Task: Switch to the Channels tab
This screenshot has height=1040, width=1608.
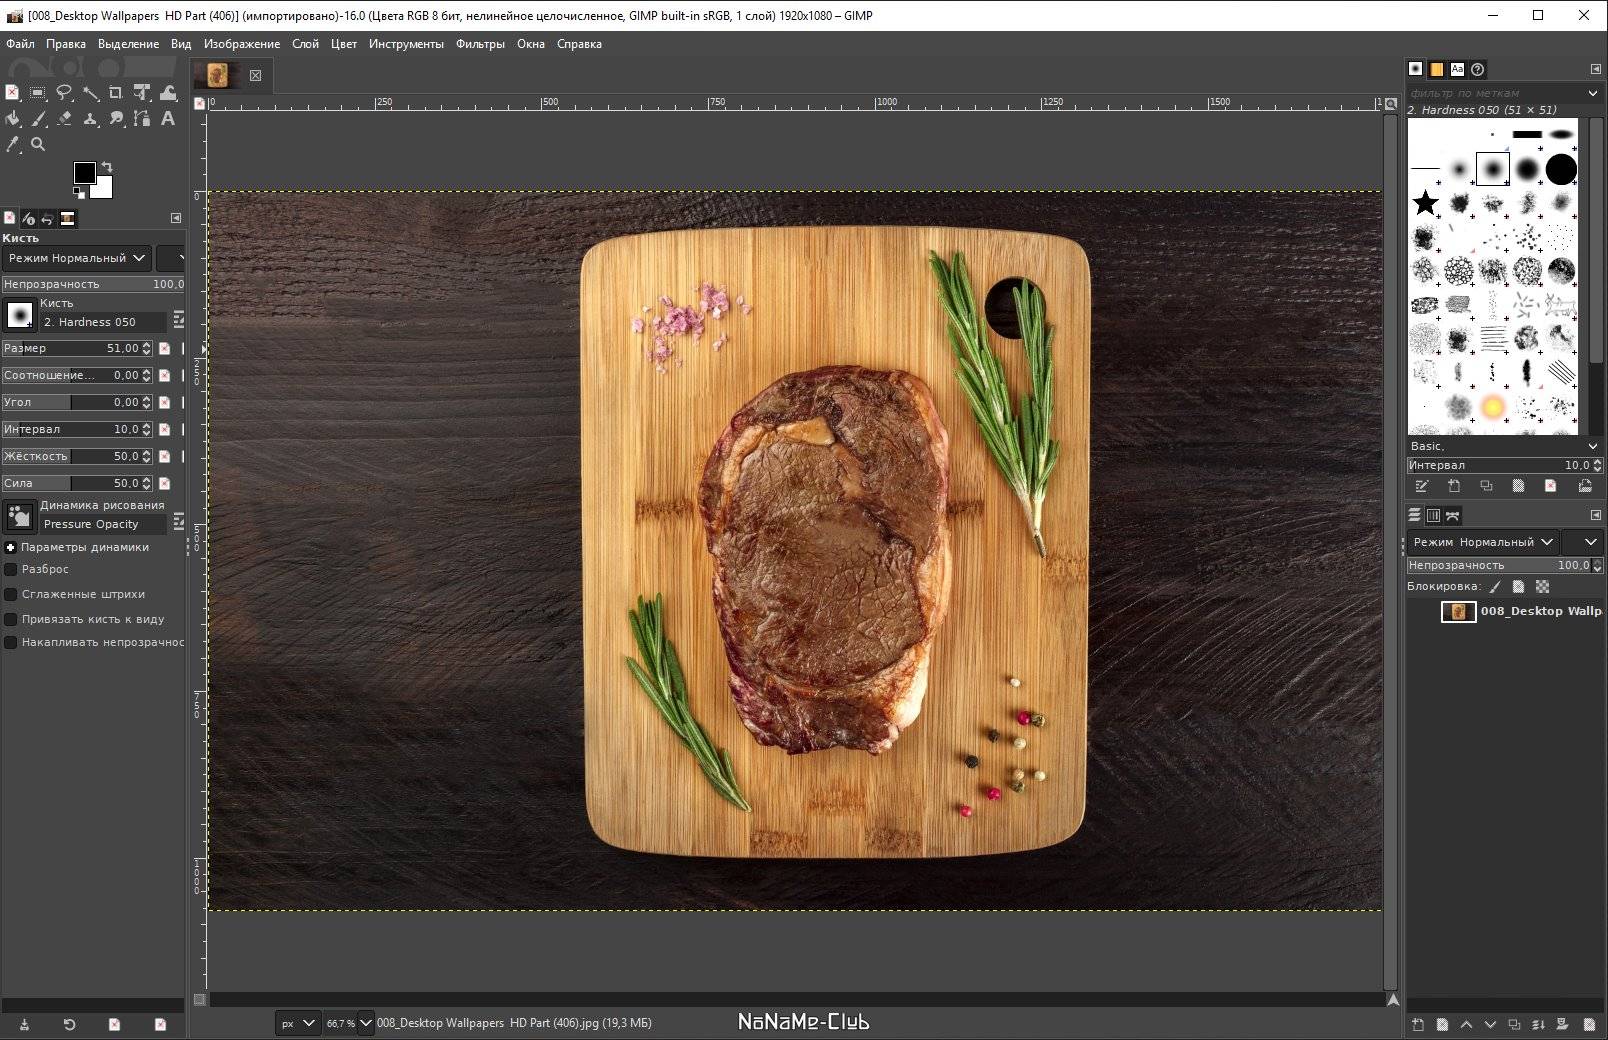Action: (x=1433, y=516)
